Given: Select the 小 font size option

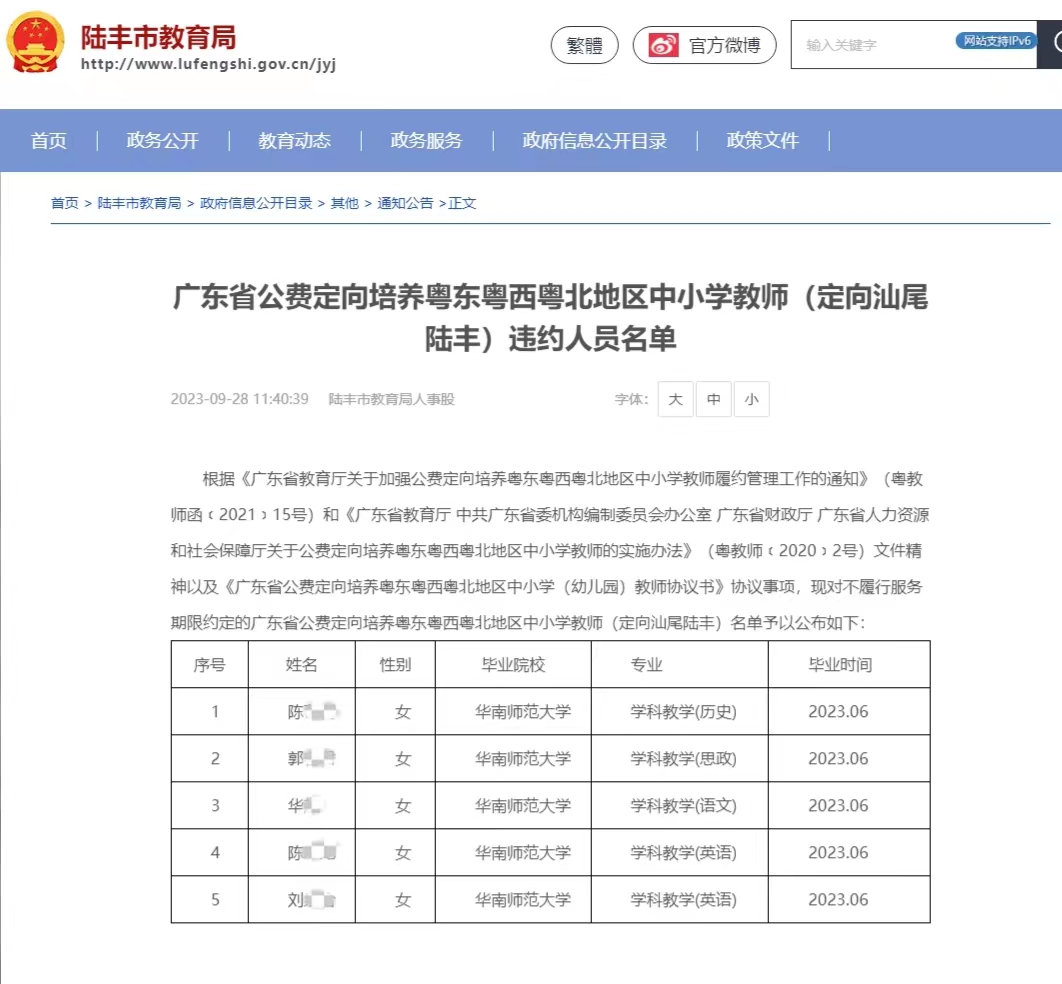Looking at the screenshot, I should point(751,399).
